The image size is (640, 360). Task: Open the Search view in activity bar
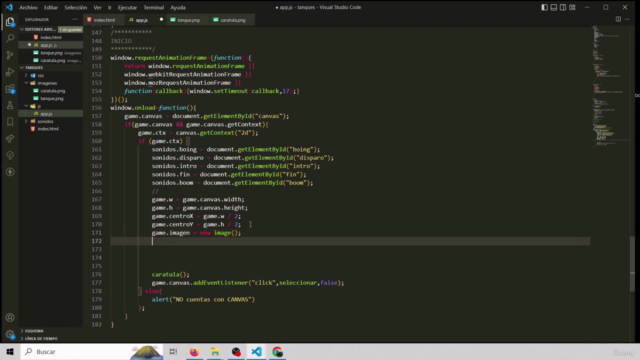pos(10,38)
